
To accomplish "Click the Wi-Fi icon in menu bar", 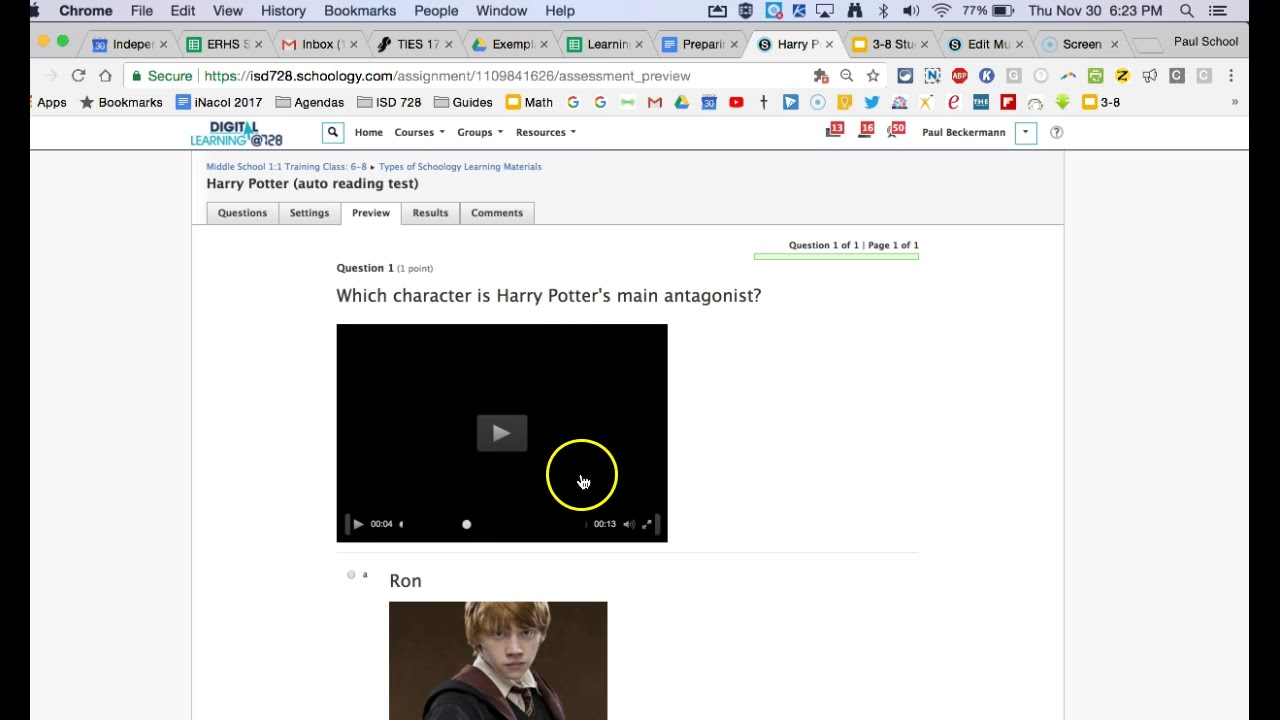I will pos(941,11).
